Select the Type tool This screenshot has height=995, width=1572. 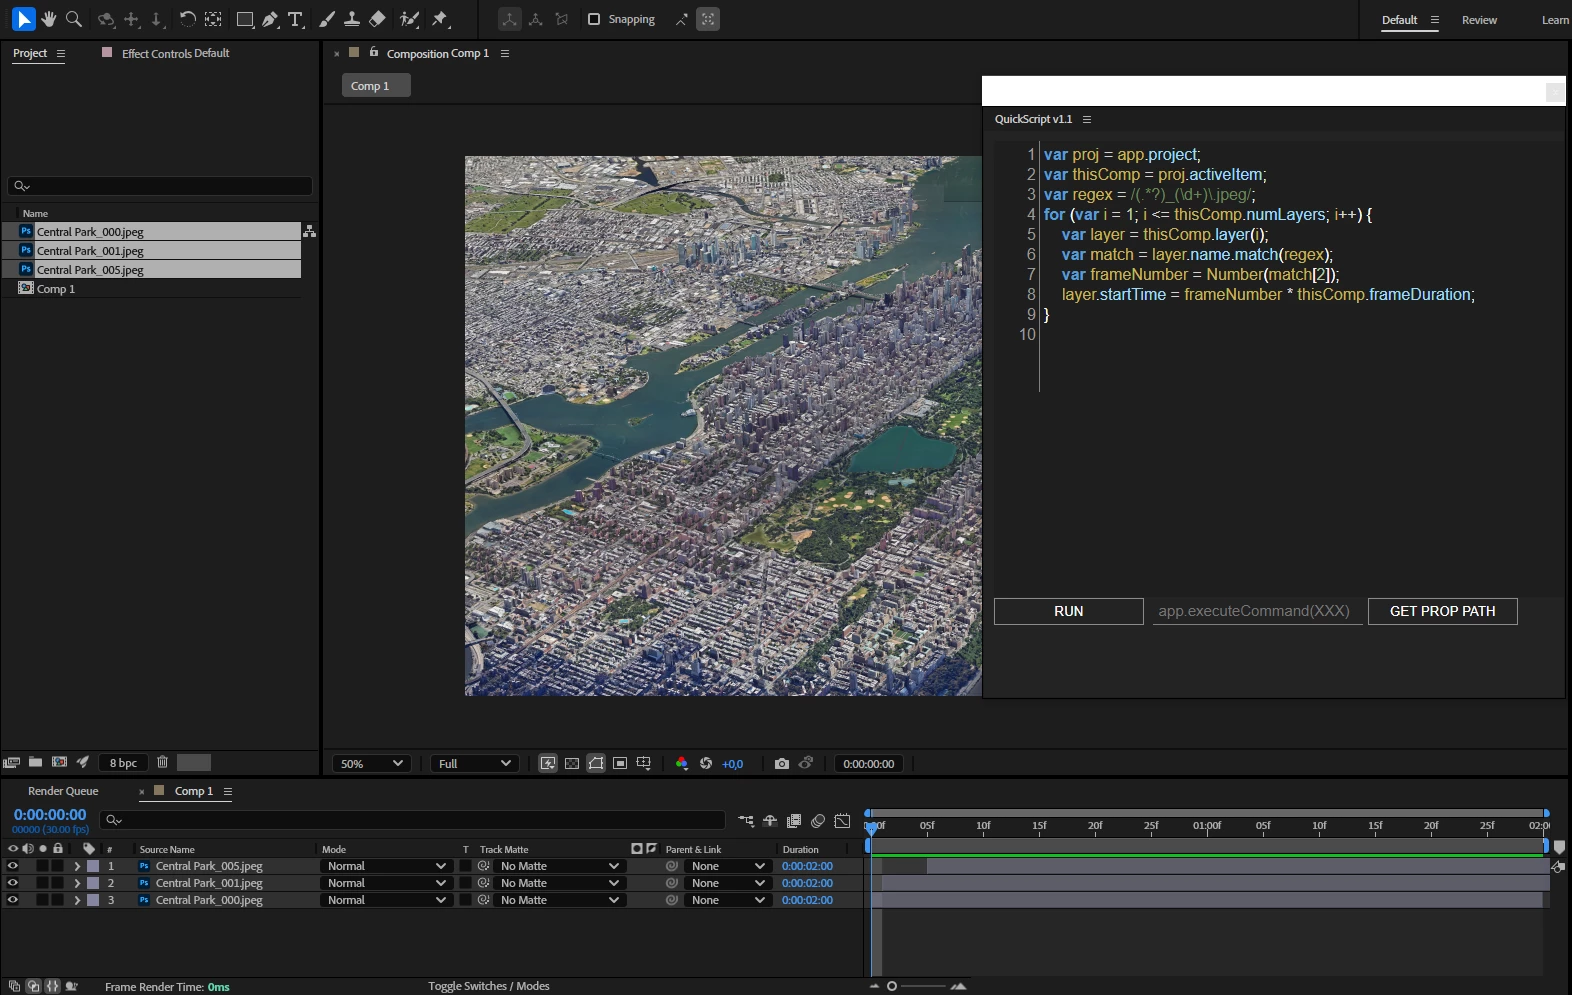point(296,19)
